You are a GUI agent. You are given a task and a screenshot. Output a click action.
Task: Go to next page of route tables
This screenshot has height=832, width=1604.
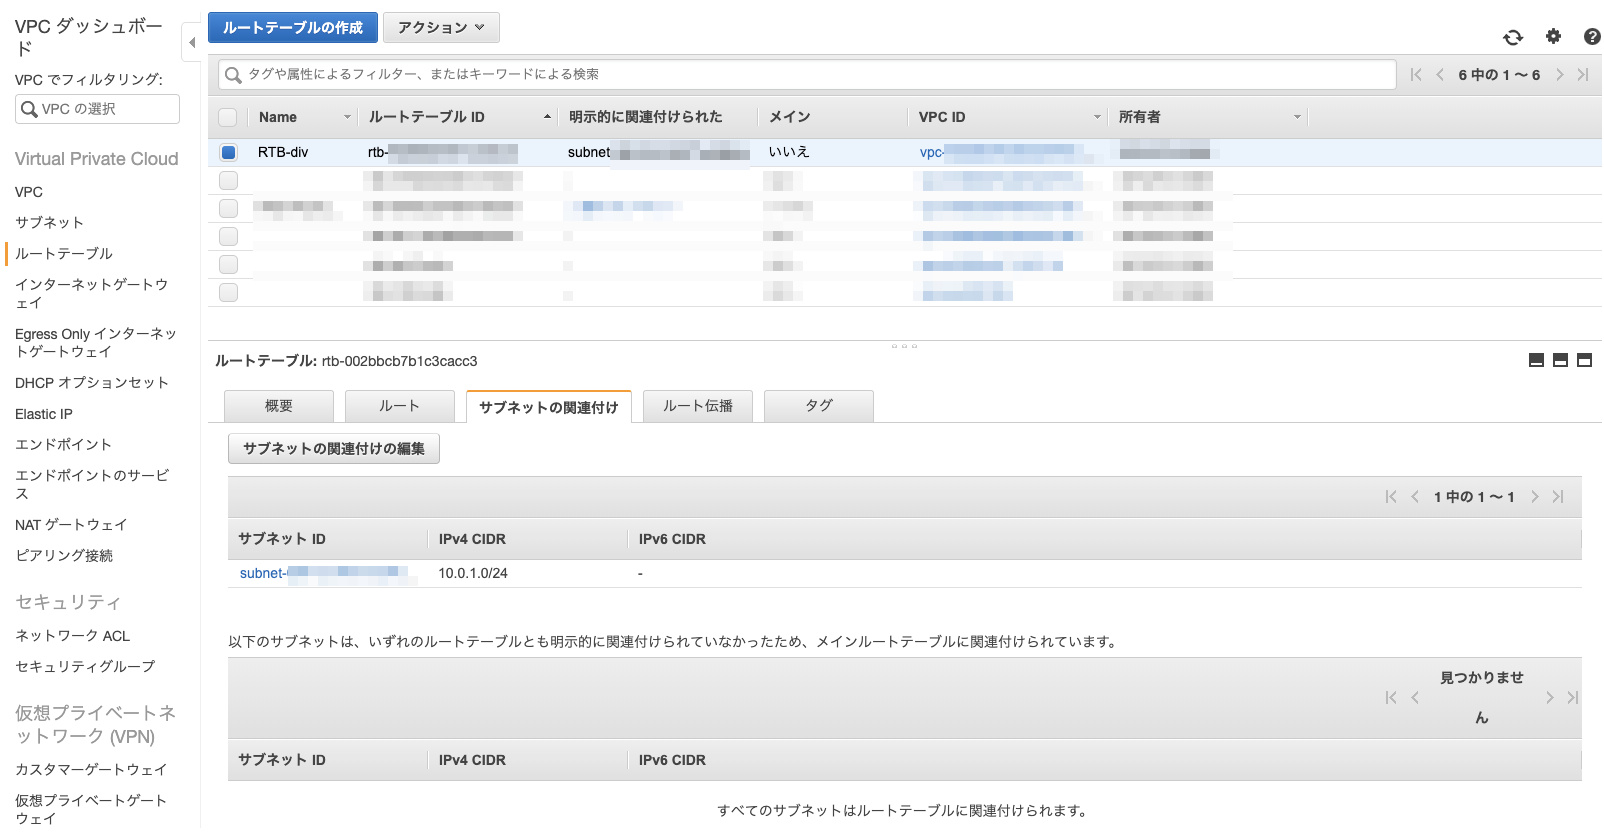pyautogui.click(x=1559, y=74)
